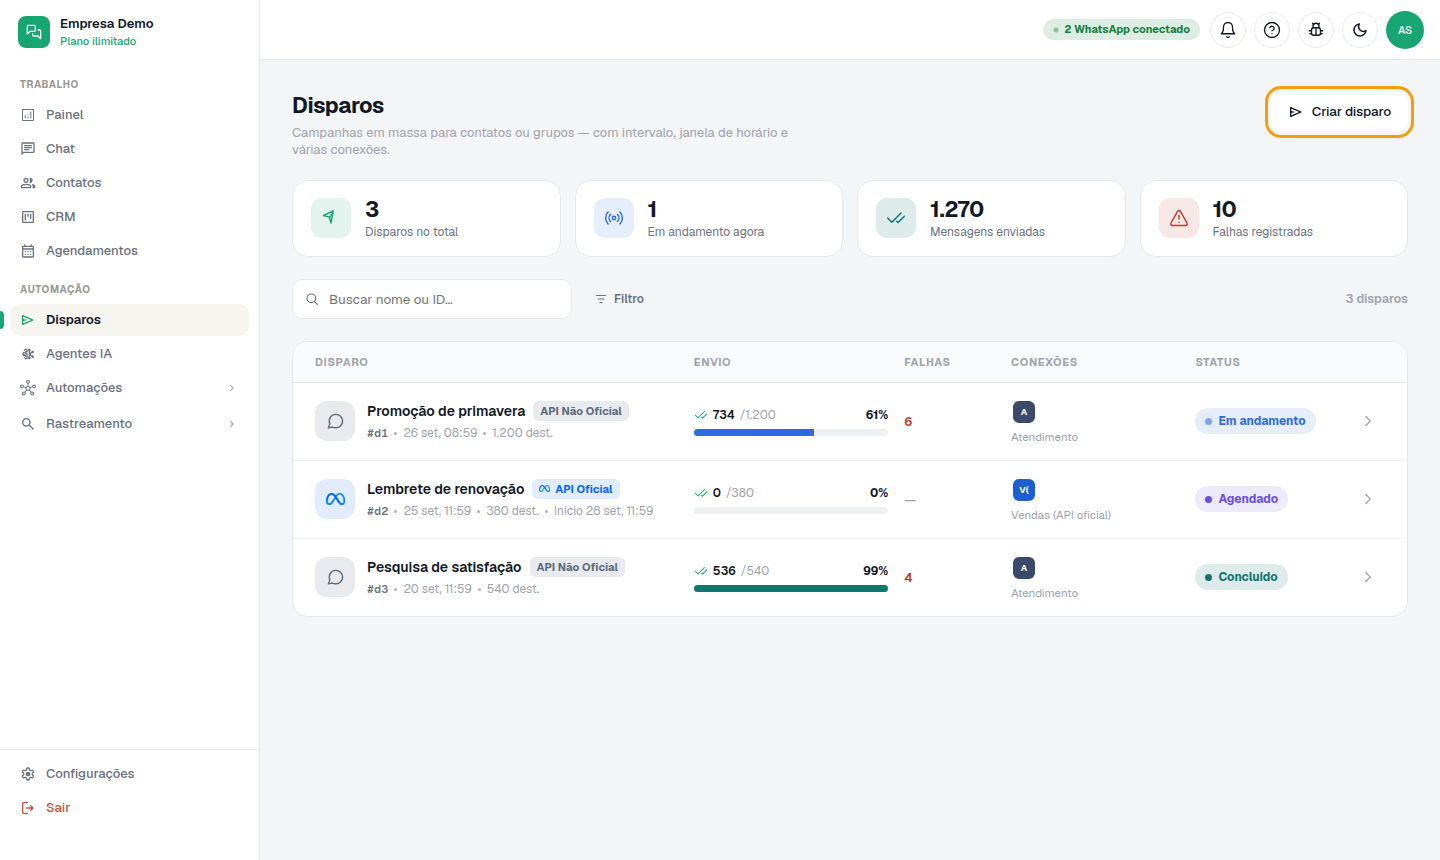Click the Agentes IA icon in sidebar
Viewport: 1440px width, 860px height.
click(28, 354)
